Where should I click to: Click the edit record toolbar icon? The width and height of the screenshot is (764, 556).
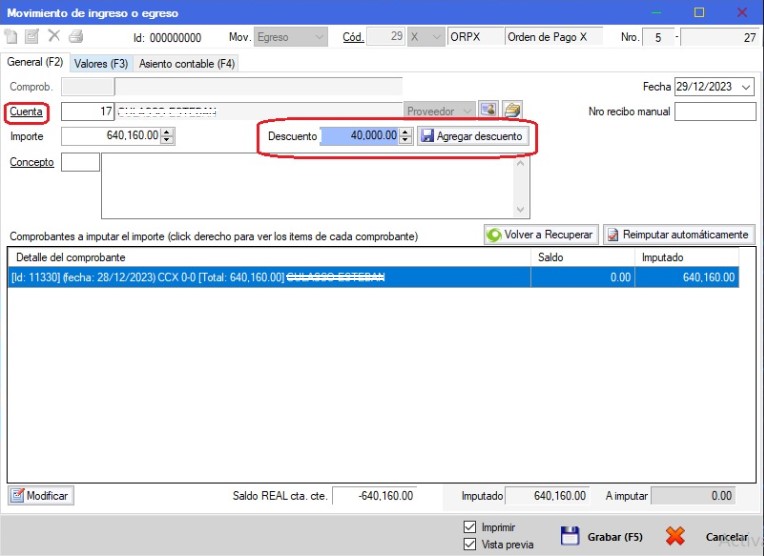pos(31,37)
